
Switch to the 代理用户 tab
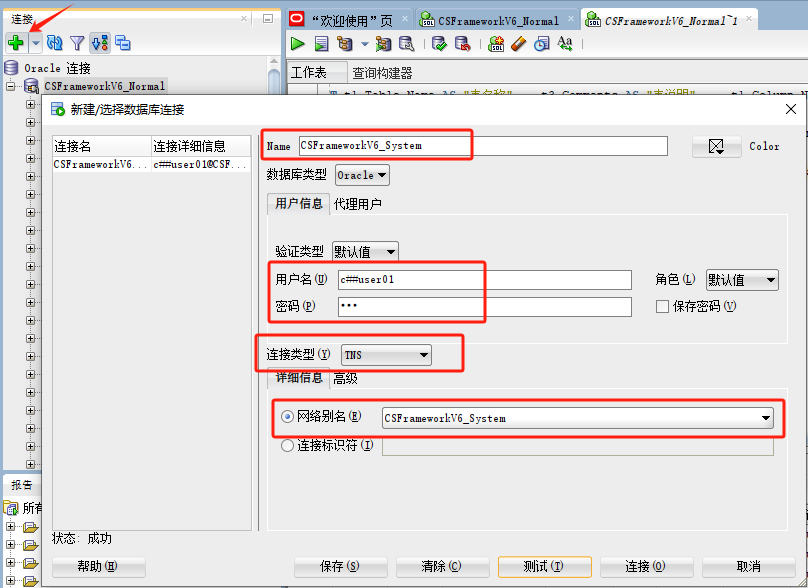(358, 204)
